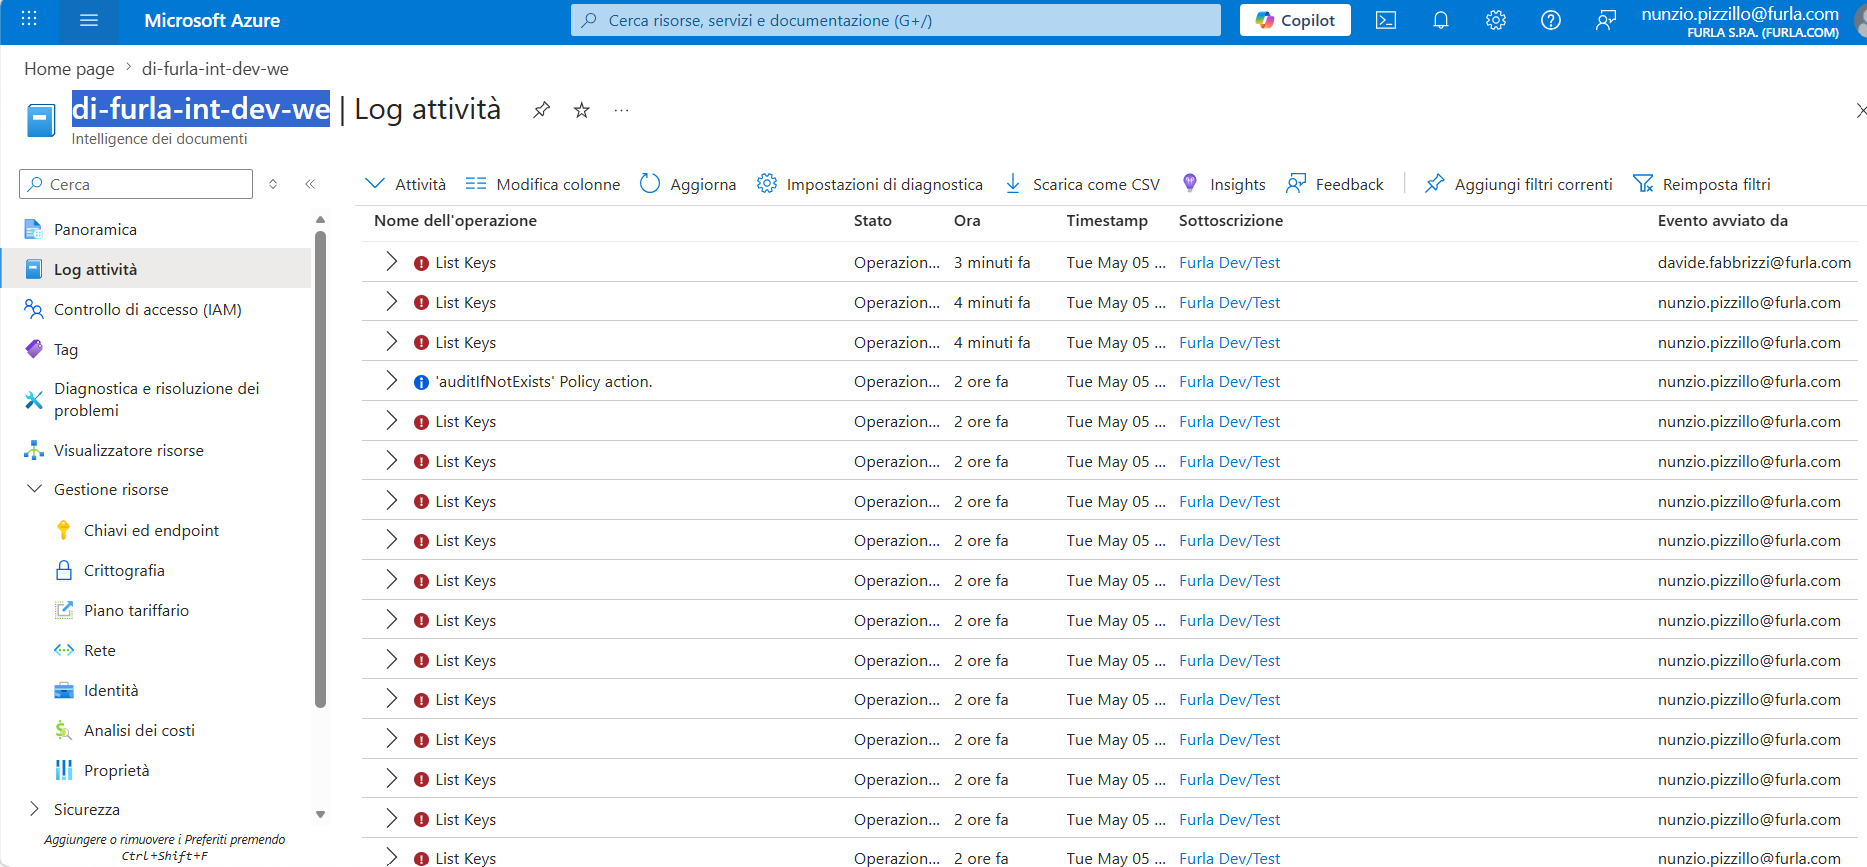Screen dimensions: 1867x867
Task: Add di-furla-int-dev-we to favorites star
Action: coord(582,110)
